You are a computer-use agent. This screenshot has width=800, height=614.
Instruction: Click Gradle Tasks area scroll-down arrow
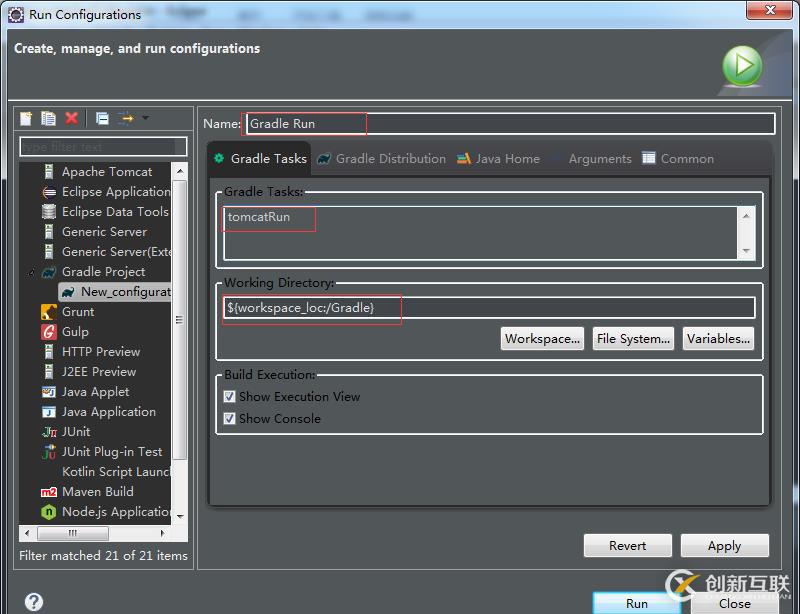[746, 251]
